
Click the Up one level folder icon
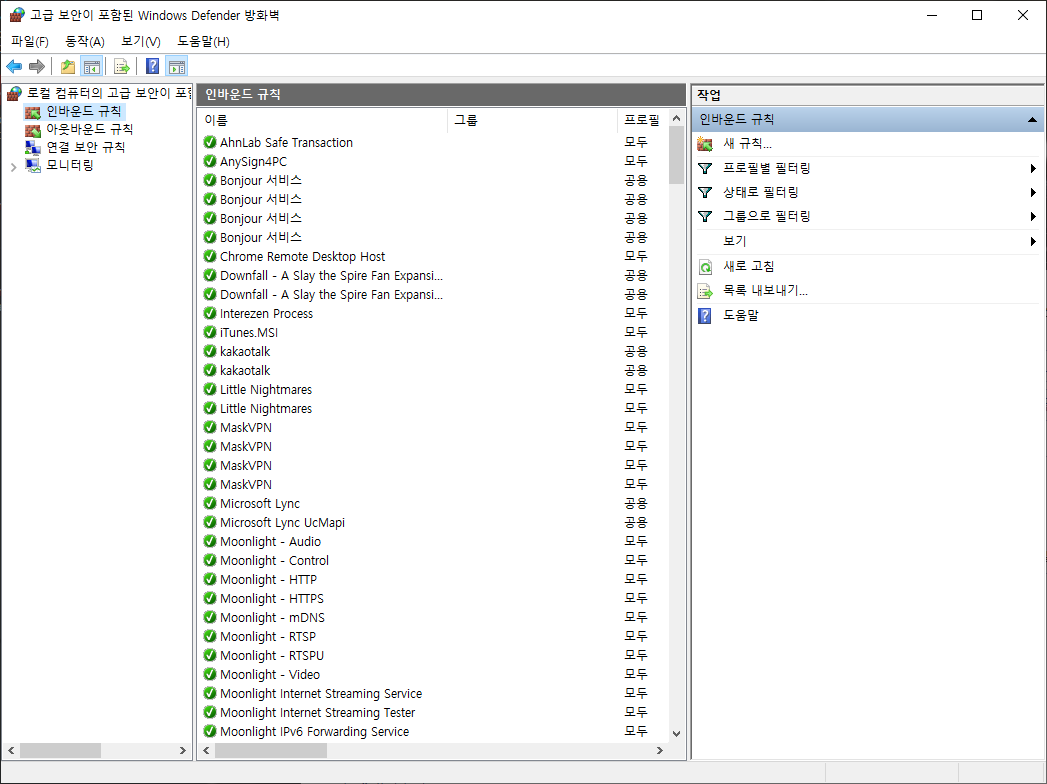click(x=67, y=66)
